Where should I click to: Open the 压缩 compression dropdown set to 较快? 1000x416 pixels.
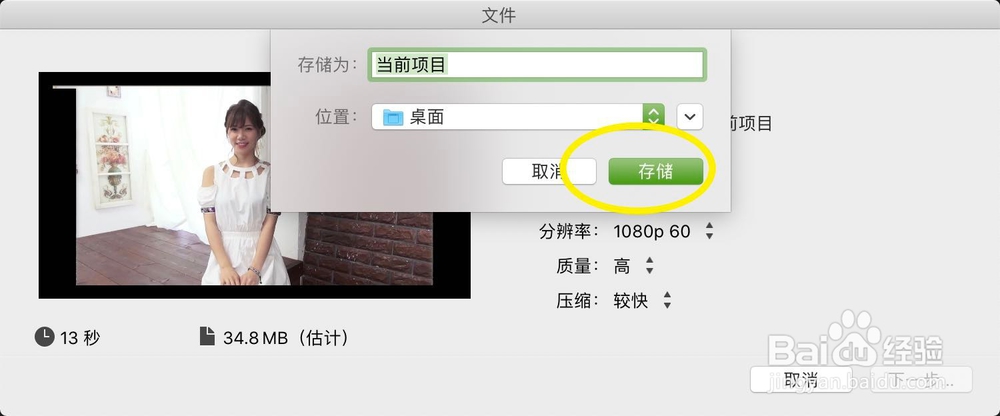643,301
